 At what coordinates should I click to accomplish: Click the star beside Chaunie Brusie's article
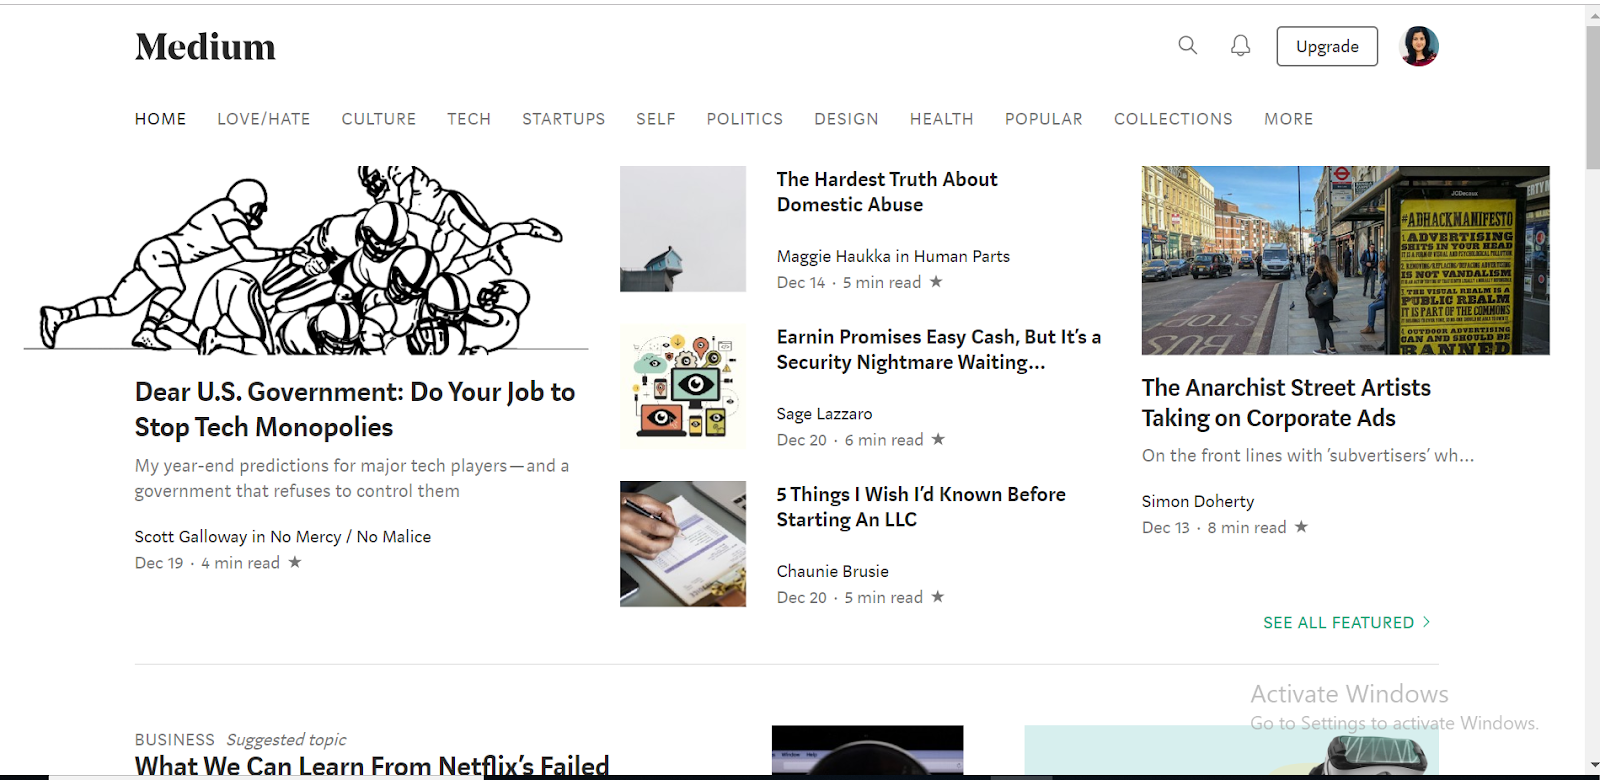tap(938, 597)
